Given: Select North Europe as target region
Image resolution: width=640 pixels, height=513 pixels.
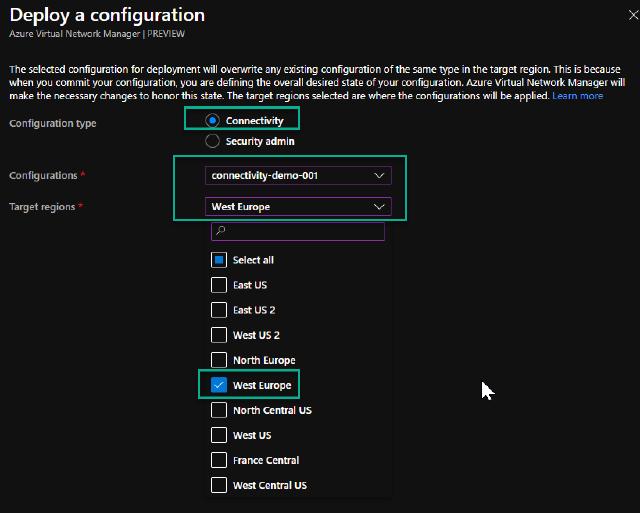Looking at the screenshot, I should tap(220, 360).
